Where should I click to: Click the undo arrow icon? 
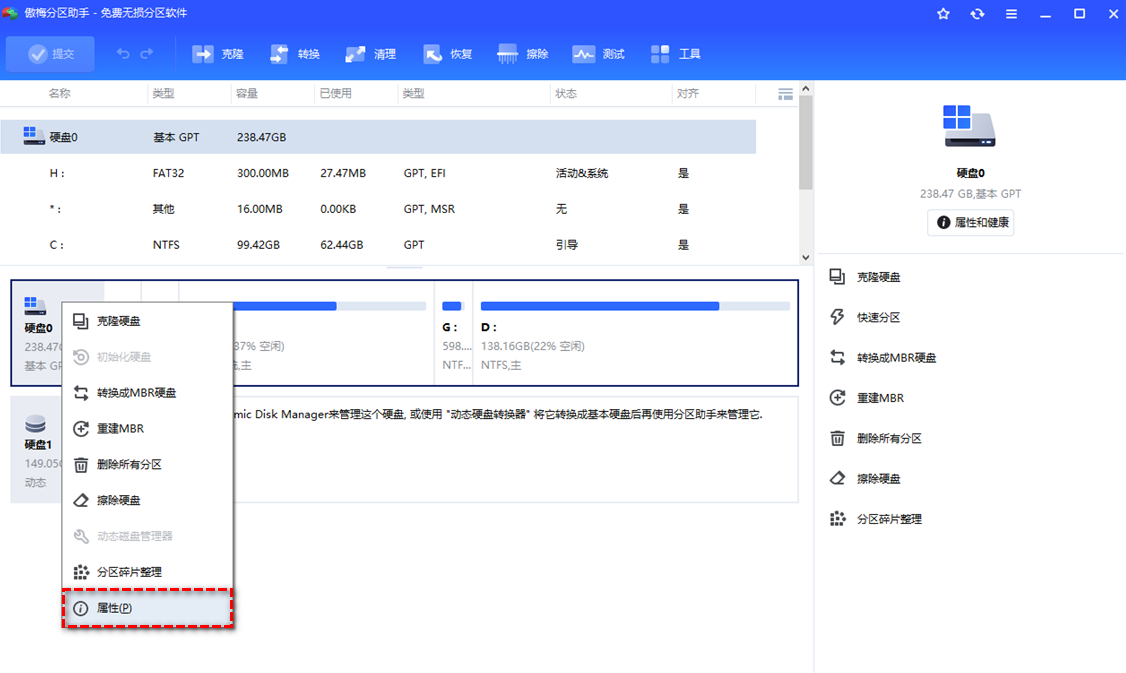click(x=124, y=54)
